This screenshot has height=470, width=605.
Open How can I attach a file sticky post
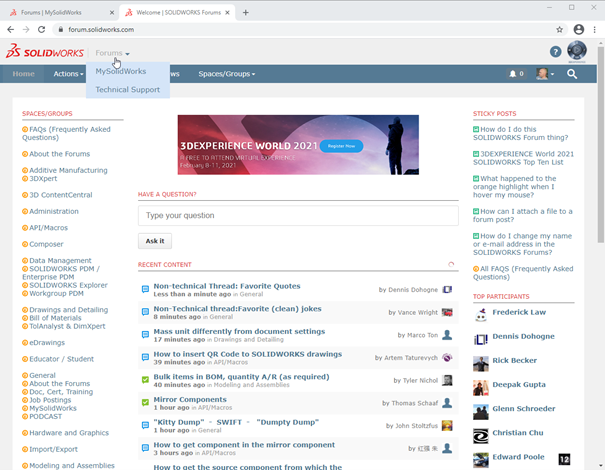pyautogui.click(x=523, y=215)
